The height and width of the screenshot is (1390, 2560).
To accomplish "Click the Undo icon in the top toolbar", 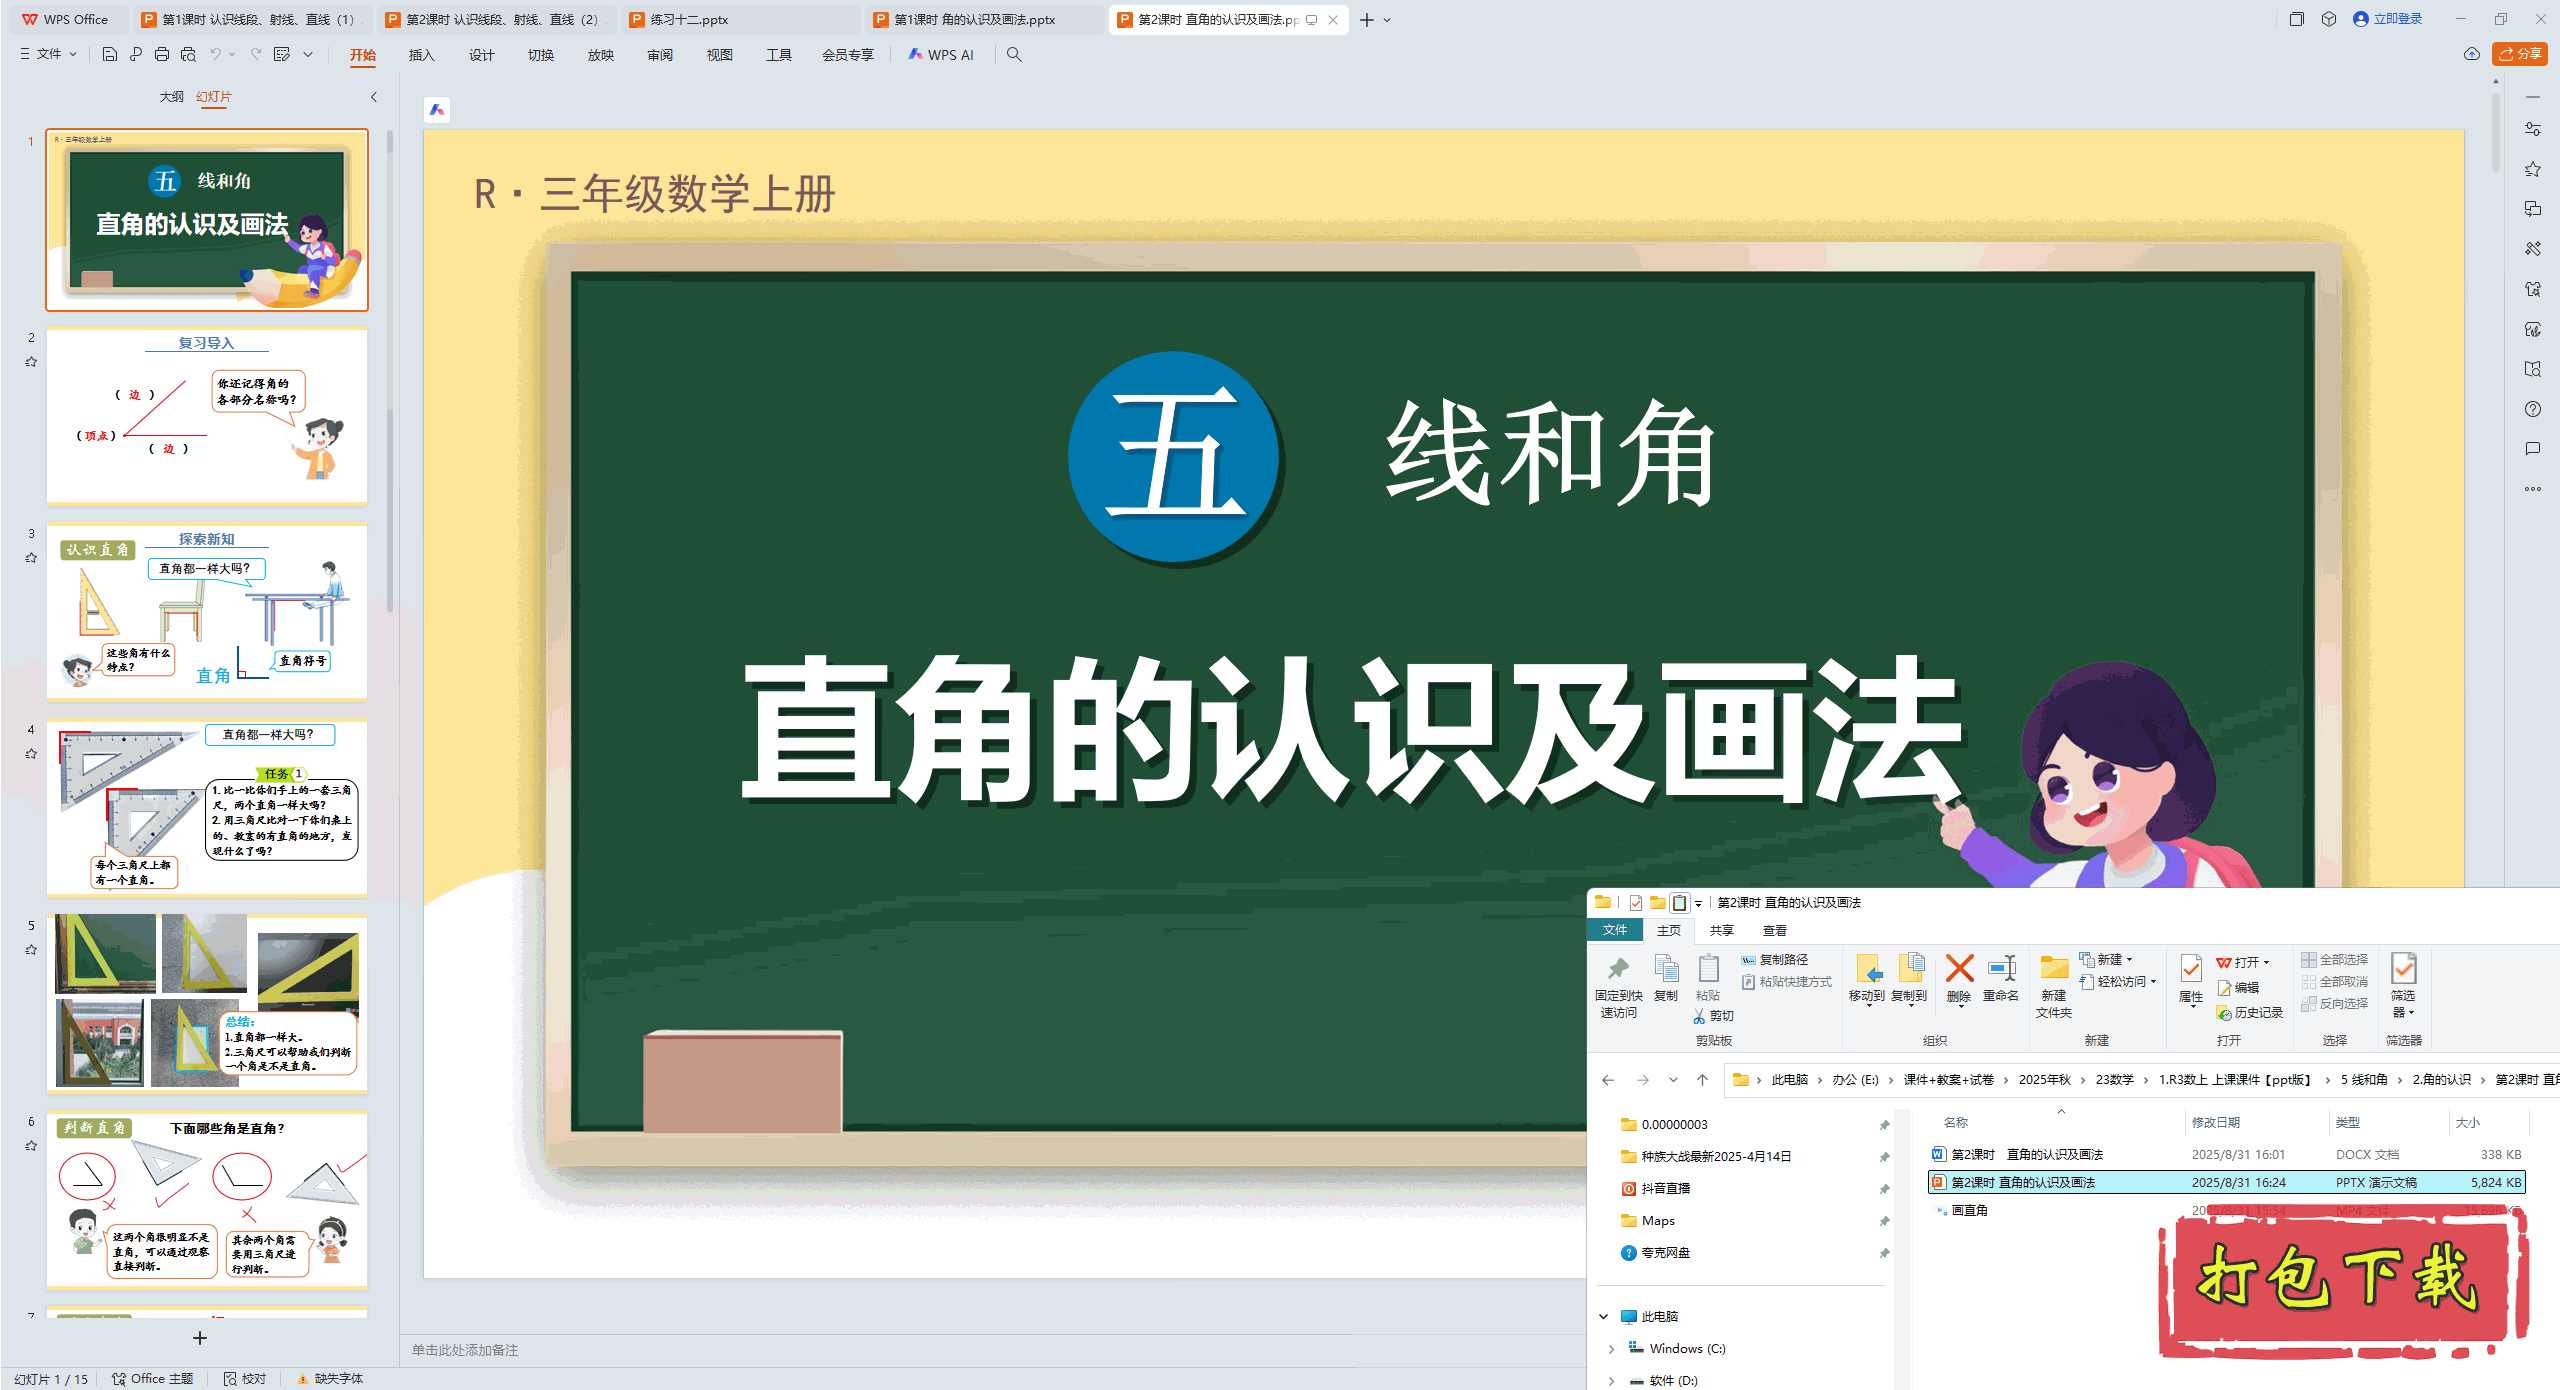I will [215, 55].
